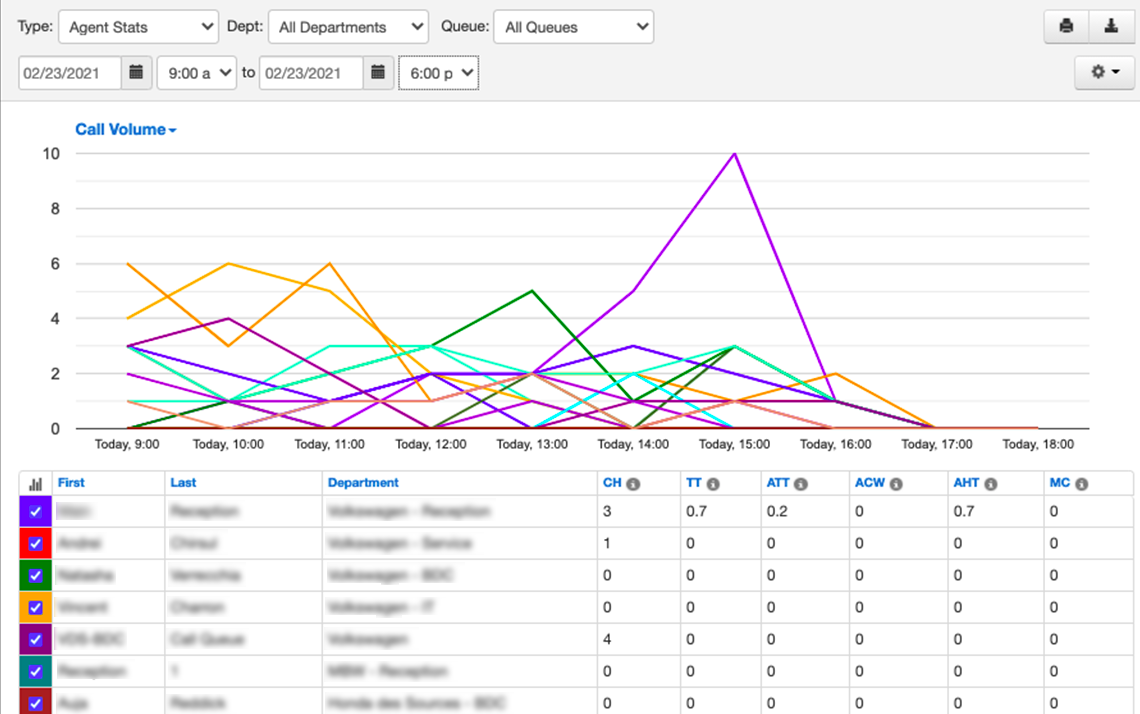Click the info icon beside ATT column
Screen dimensions: 1140x714
[x=800, y=484]
